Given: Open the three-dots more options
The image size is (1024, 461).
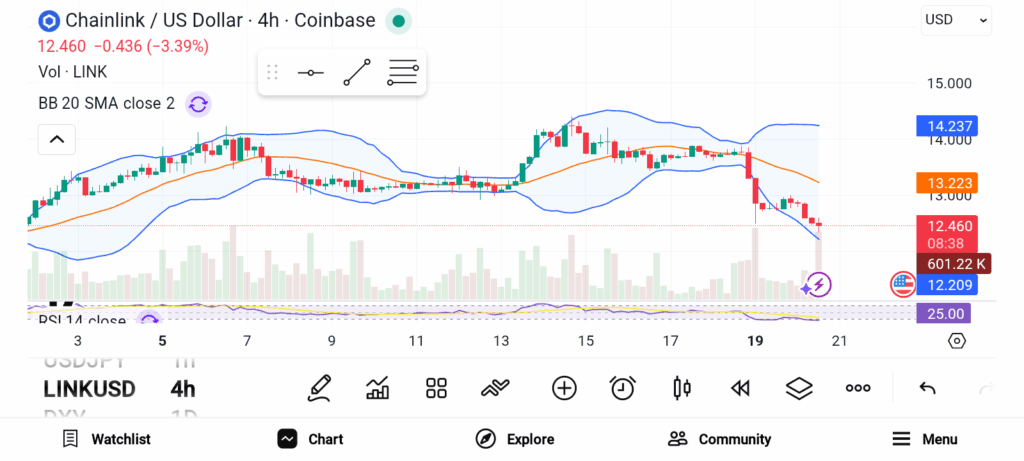Looking at the screenshot, I should (858, 388).
